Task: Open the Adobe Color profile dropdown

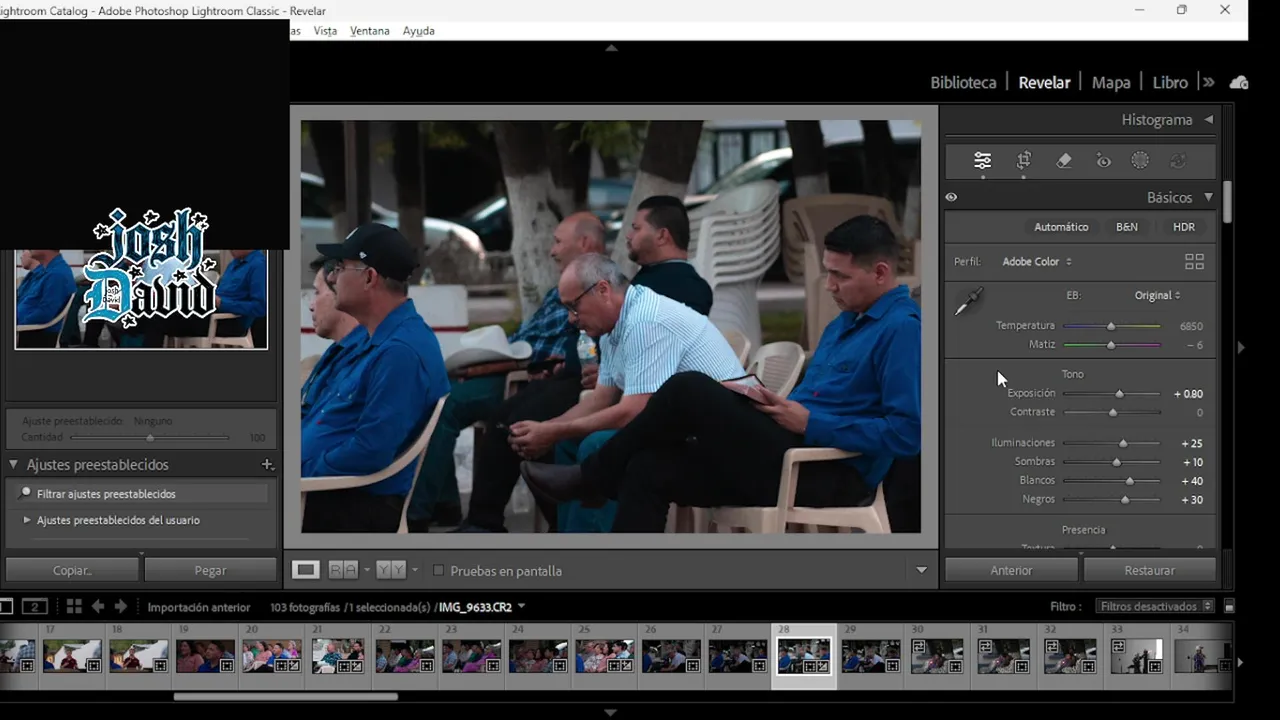Action: [1037, 262]
